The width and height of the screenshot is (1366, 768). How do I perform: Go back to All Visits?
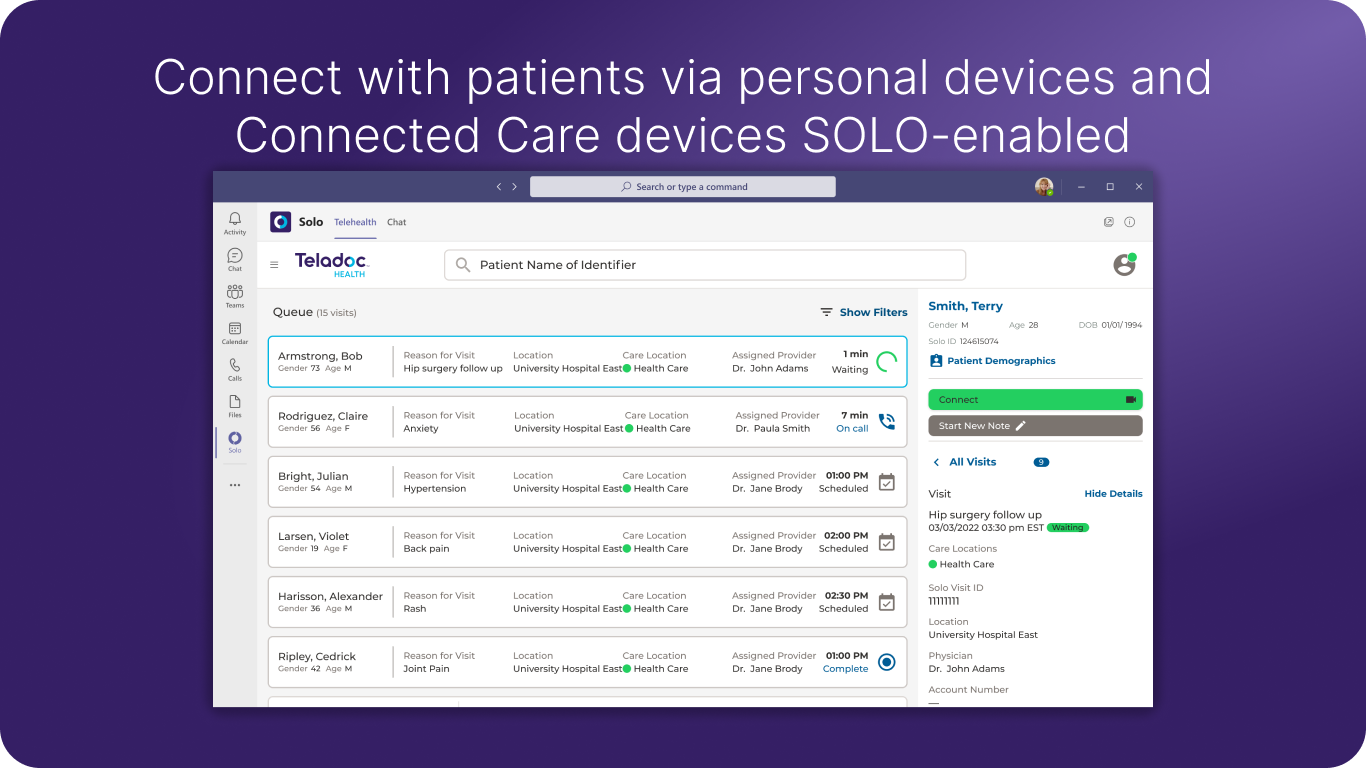(x=964, y=462)
